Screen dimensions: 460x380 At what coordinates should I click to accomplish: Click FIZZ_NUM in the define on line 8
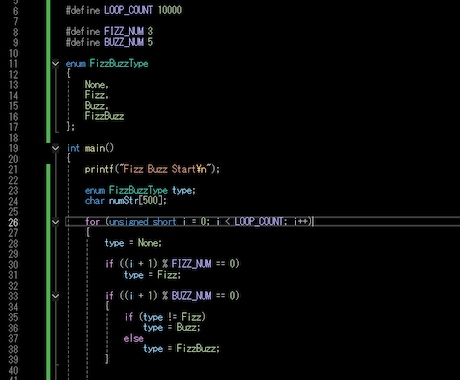tap(124, 31)
